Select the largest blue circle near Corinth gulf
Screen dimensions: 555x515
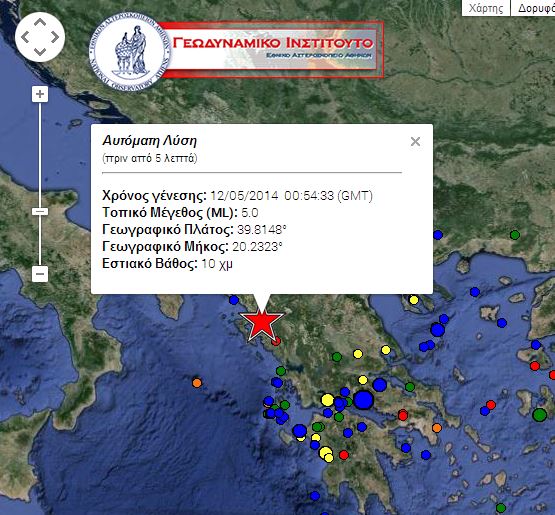pyautogui.click(x=364, y=400)
